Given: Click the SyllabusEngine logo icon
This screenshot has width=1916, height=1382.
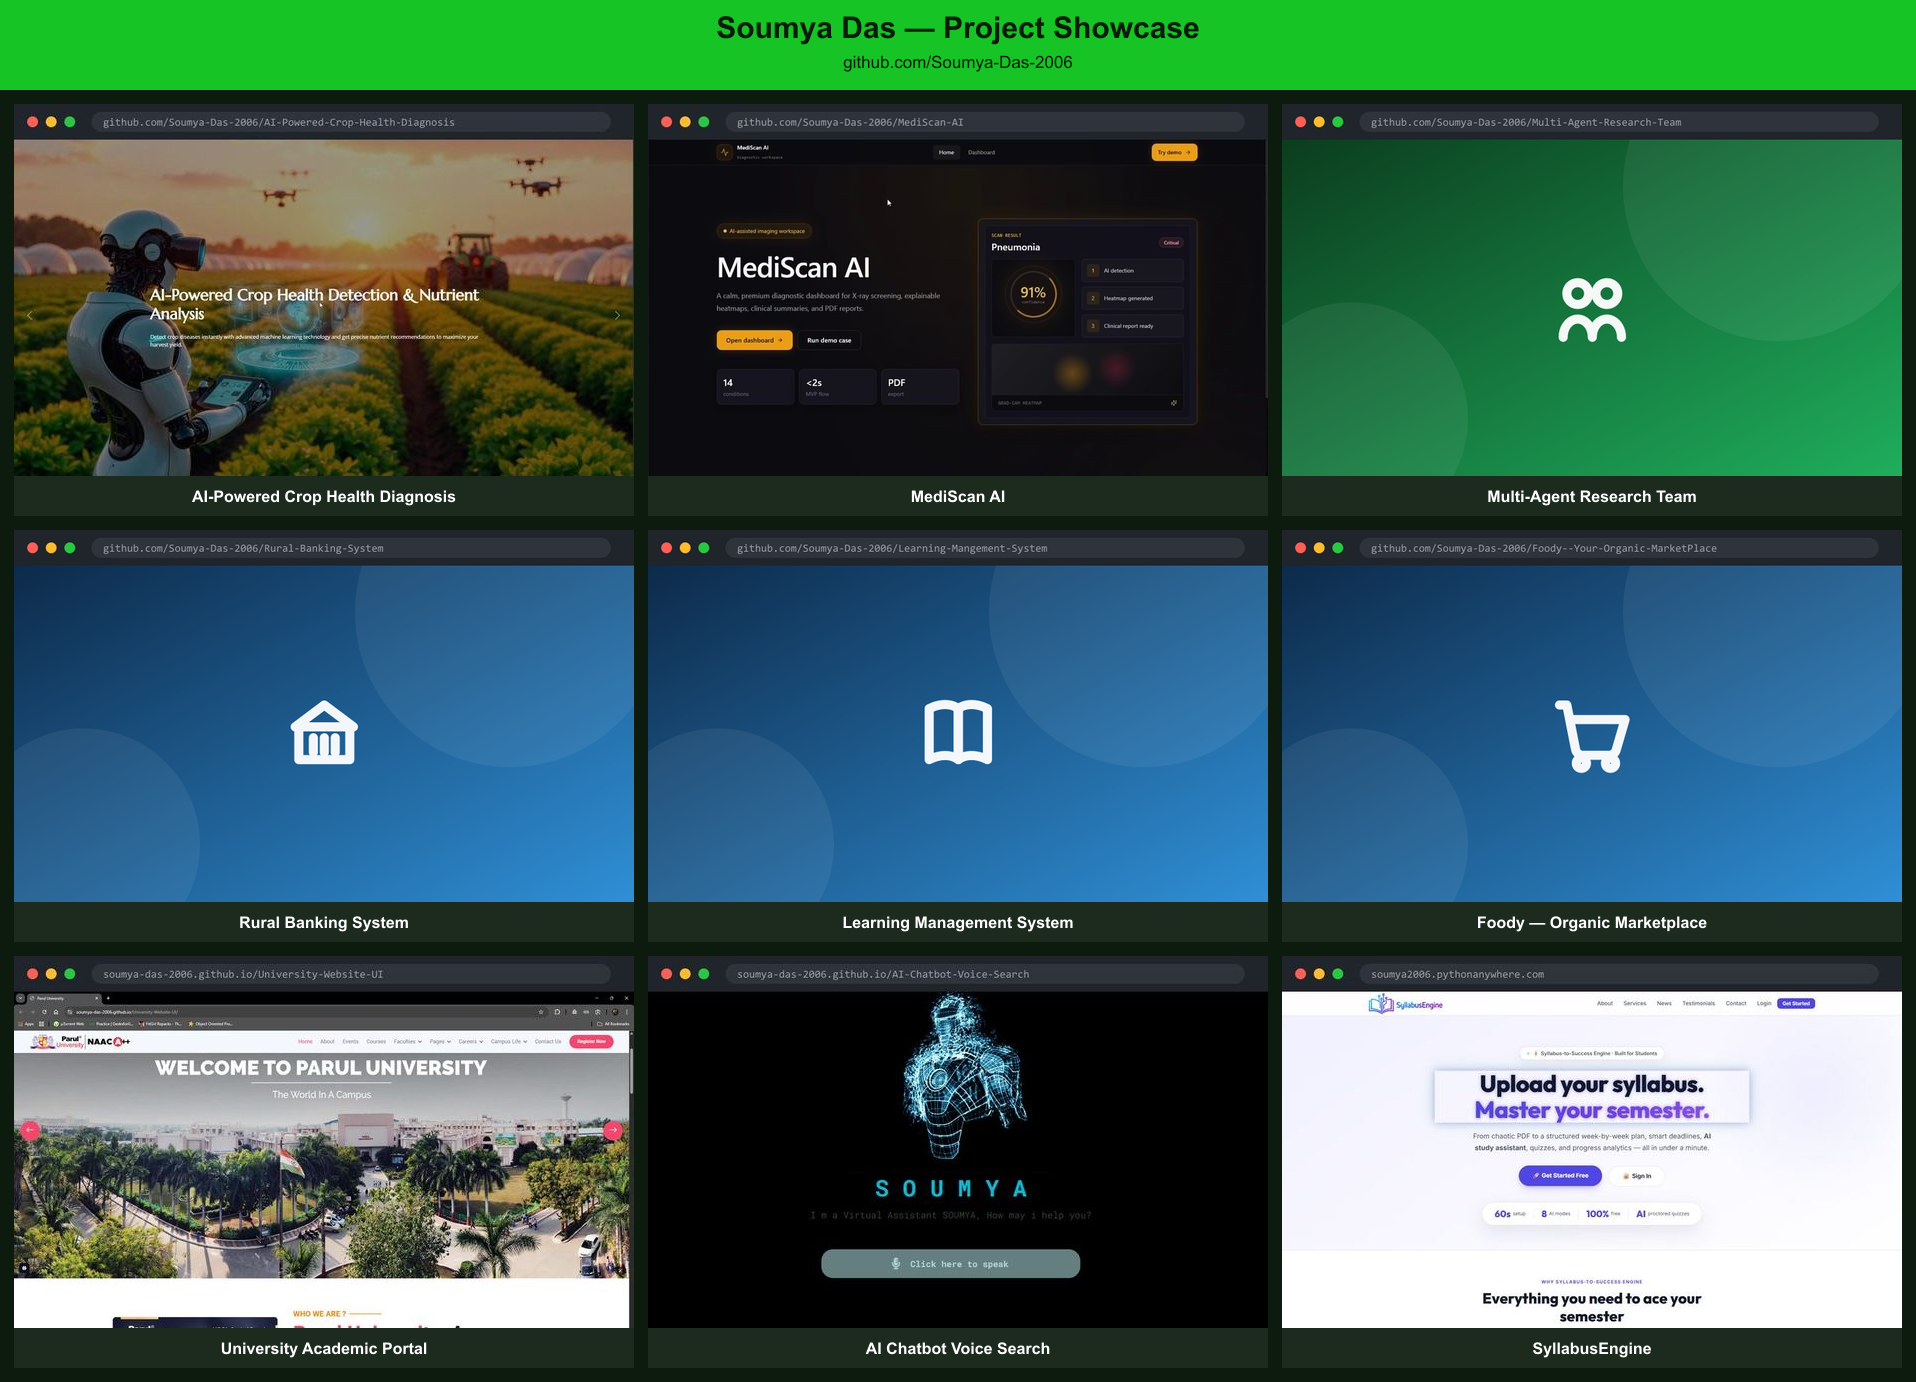Looking at the screenshot, I should [x=1381, y=1004].
